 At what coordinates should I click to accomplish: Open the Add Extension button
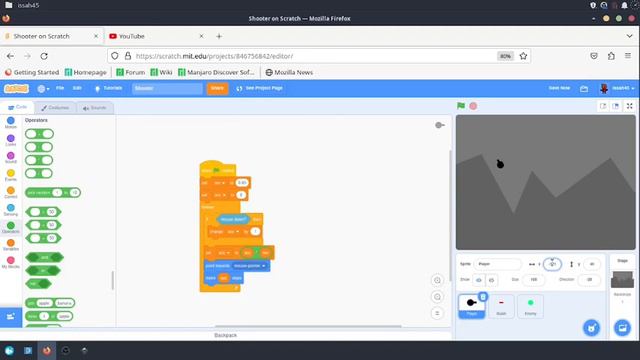(11, 316)
